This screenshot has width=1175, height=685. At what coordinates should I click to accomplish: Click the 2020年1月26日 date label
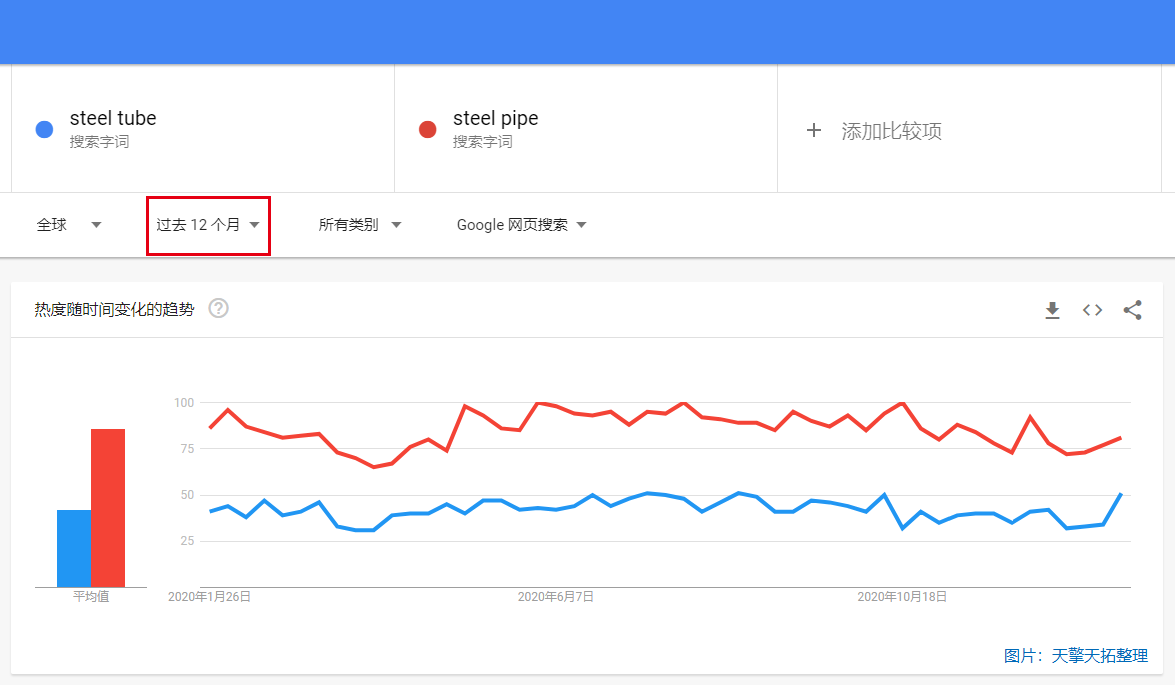point(209,597)
